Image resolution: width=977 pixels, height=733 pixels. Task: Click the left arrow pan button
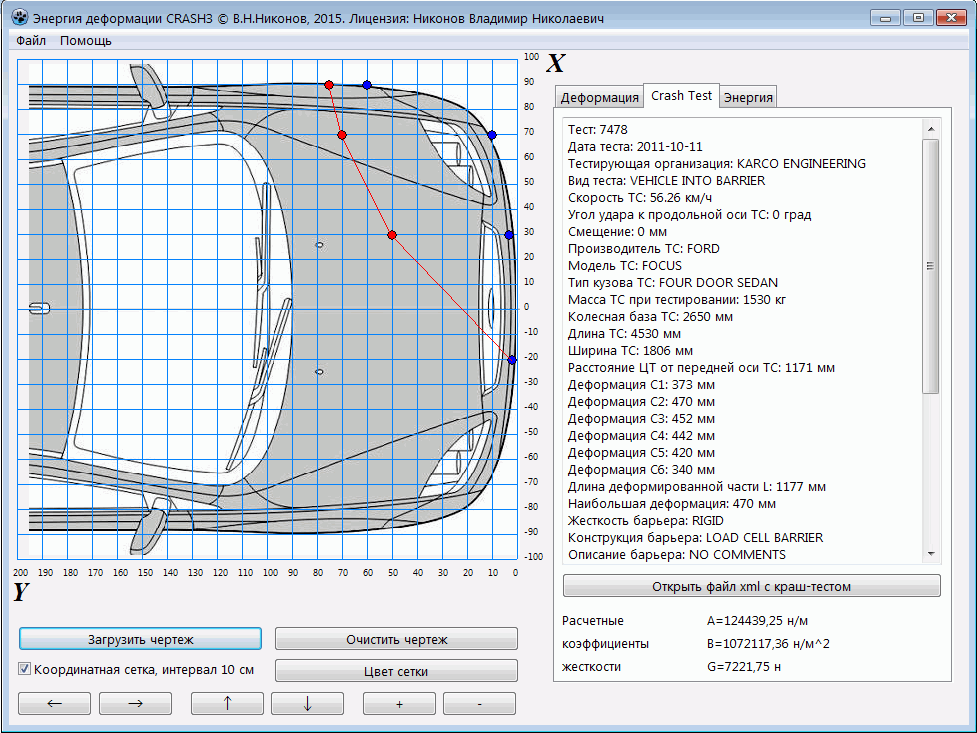(55, 704)
